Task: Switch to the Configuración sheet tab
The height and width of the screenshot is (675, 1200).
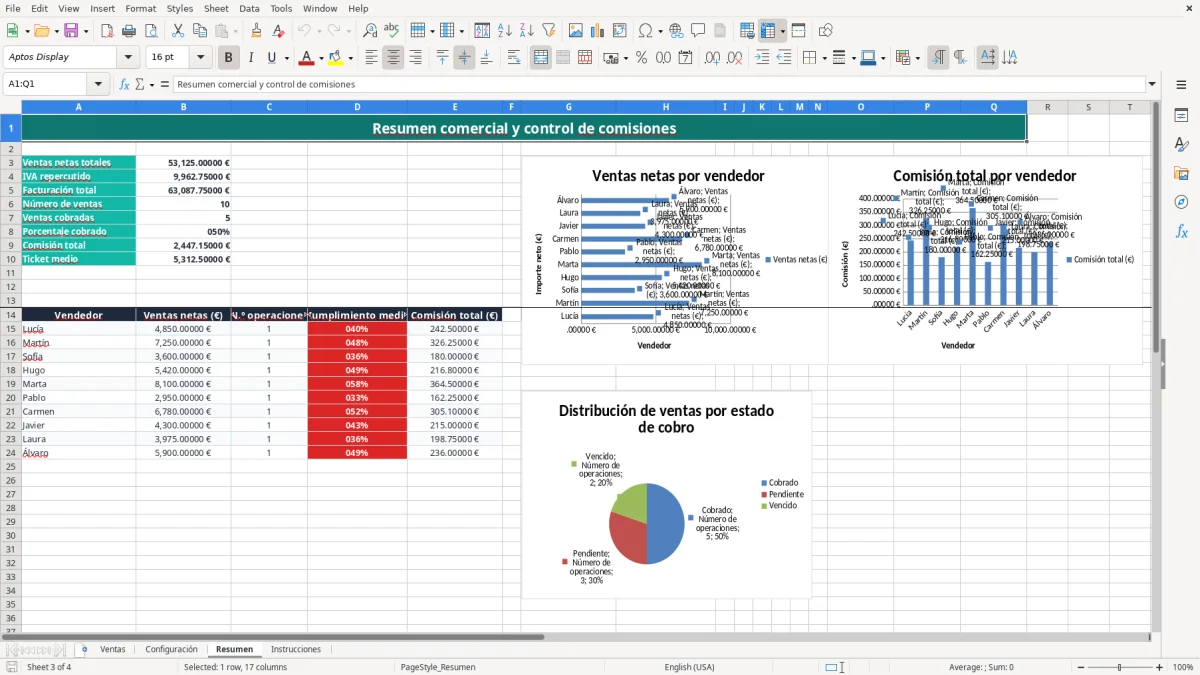Action: [171, 649]
